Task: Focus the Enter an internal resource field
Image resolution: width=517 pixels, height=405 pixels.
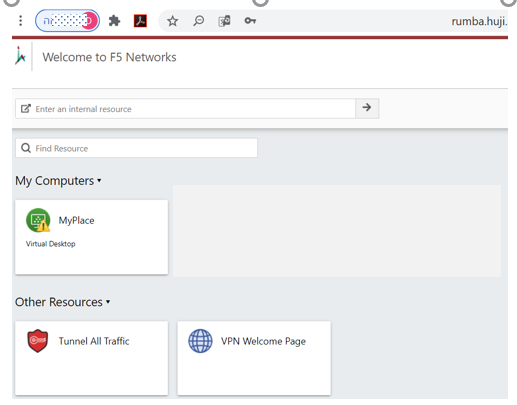Action: 185,108
